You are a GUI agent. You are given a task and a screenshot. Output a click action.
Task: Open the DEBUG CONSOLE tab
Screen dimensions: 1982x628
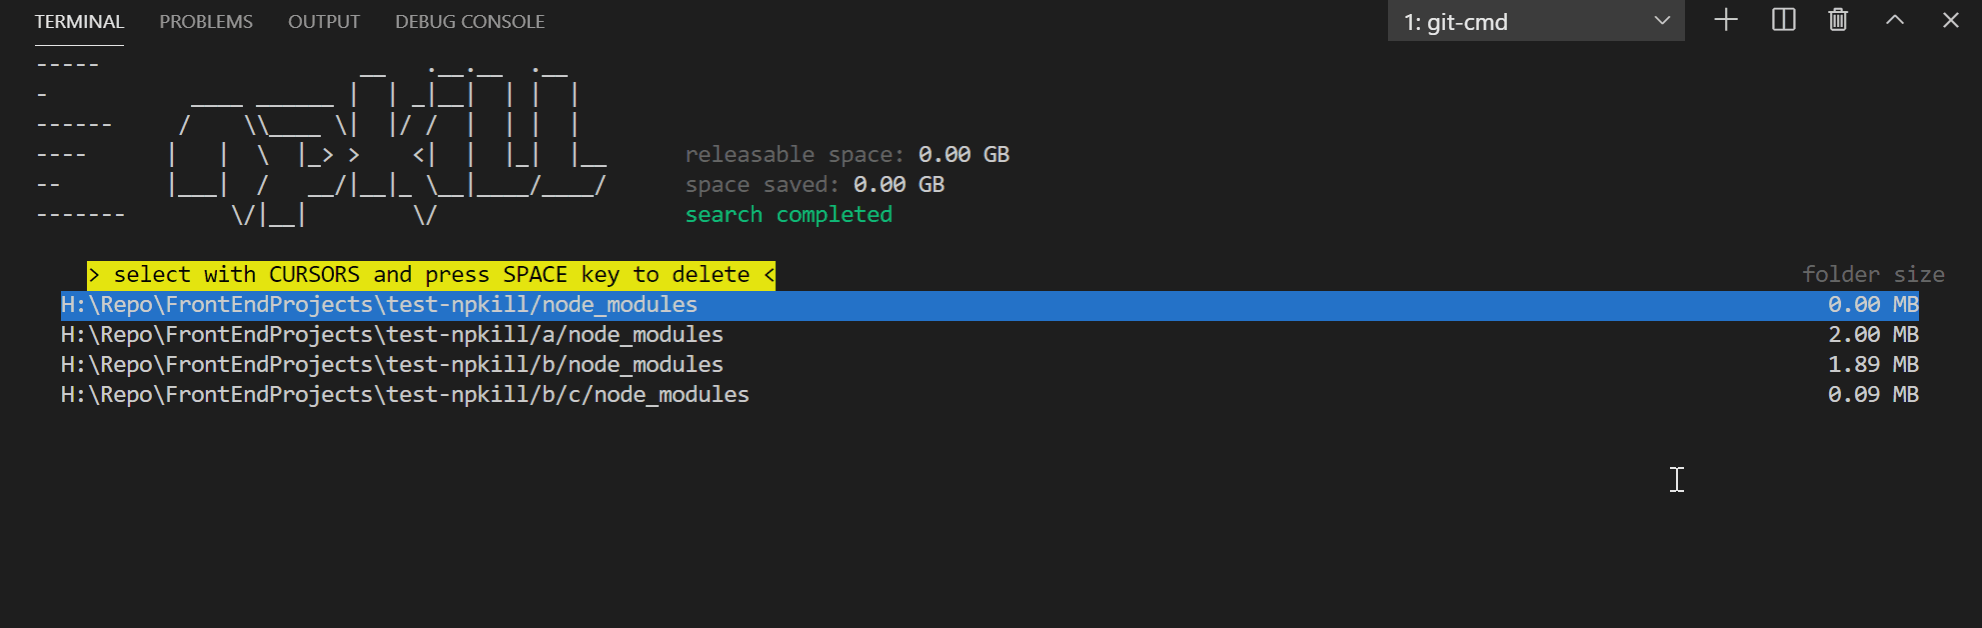[x=469, y=21]
